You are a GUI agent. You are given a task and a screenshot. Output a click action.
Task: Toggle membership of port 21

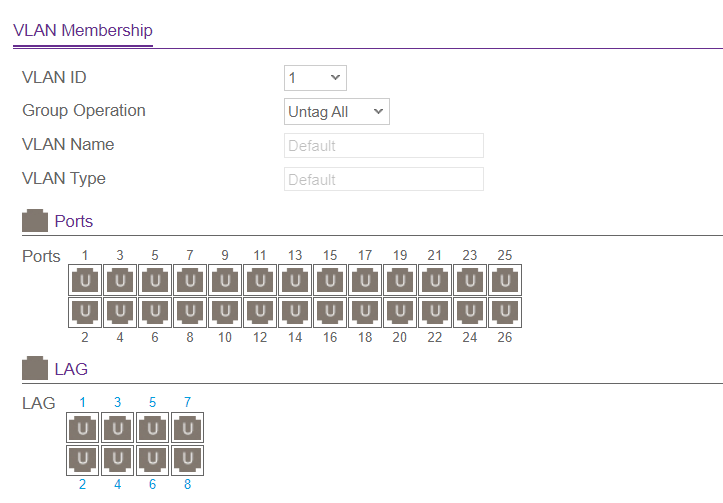click(x=435, y=280)
